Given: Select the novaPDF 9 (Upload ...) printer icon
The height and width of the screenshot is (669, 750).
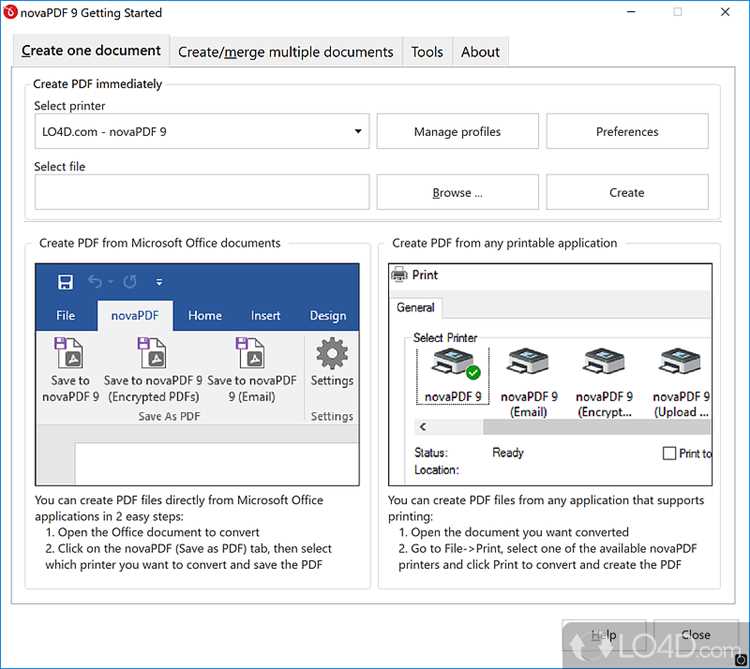Looking at the screenshot, I should 680,362.
